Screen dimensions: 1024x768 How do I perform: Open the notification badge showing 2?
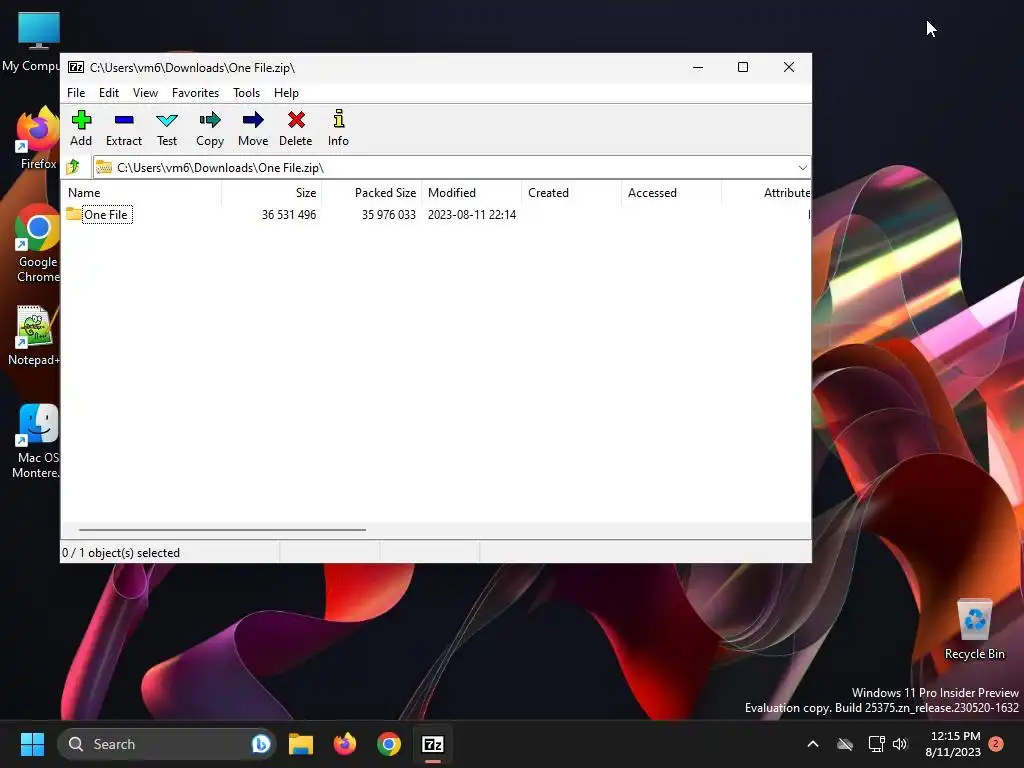click(x=996, y=744)
